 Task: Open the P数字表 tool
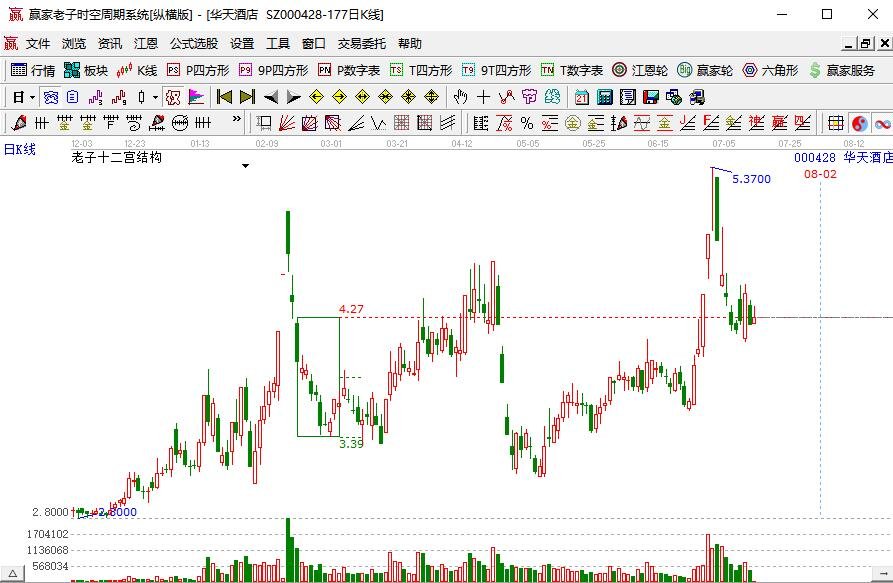click(349, 70)
